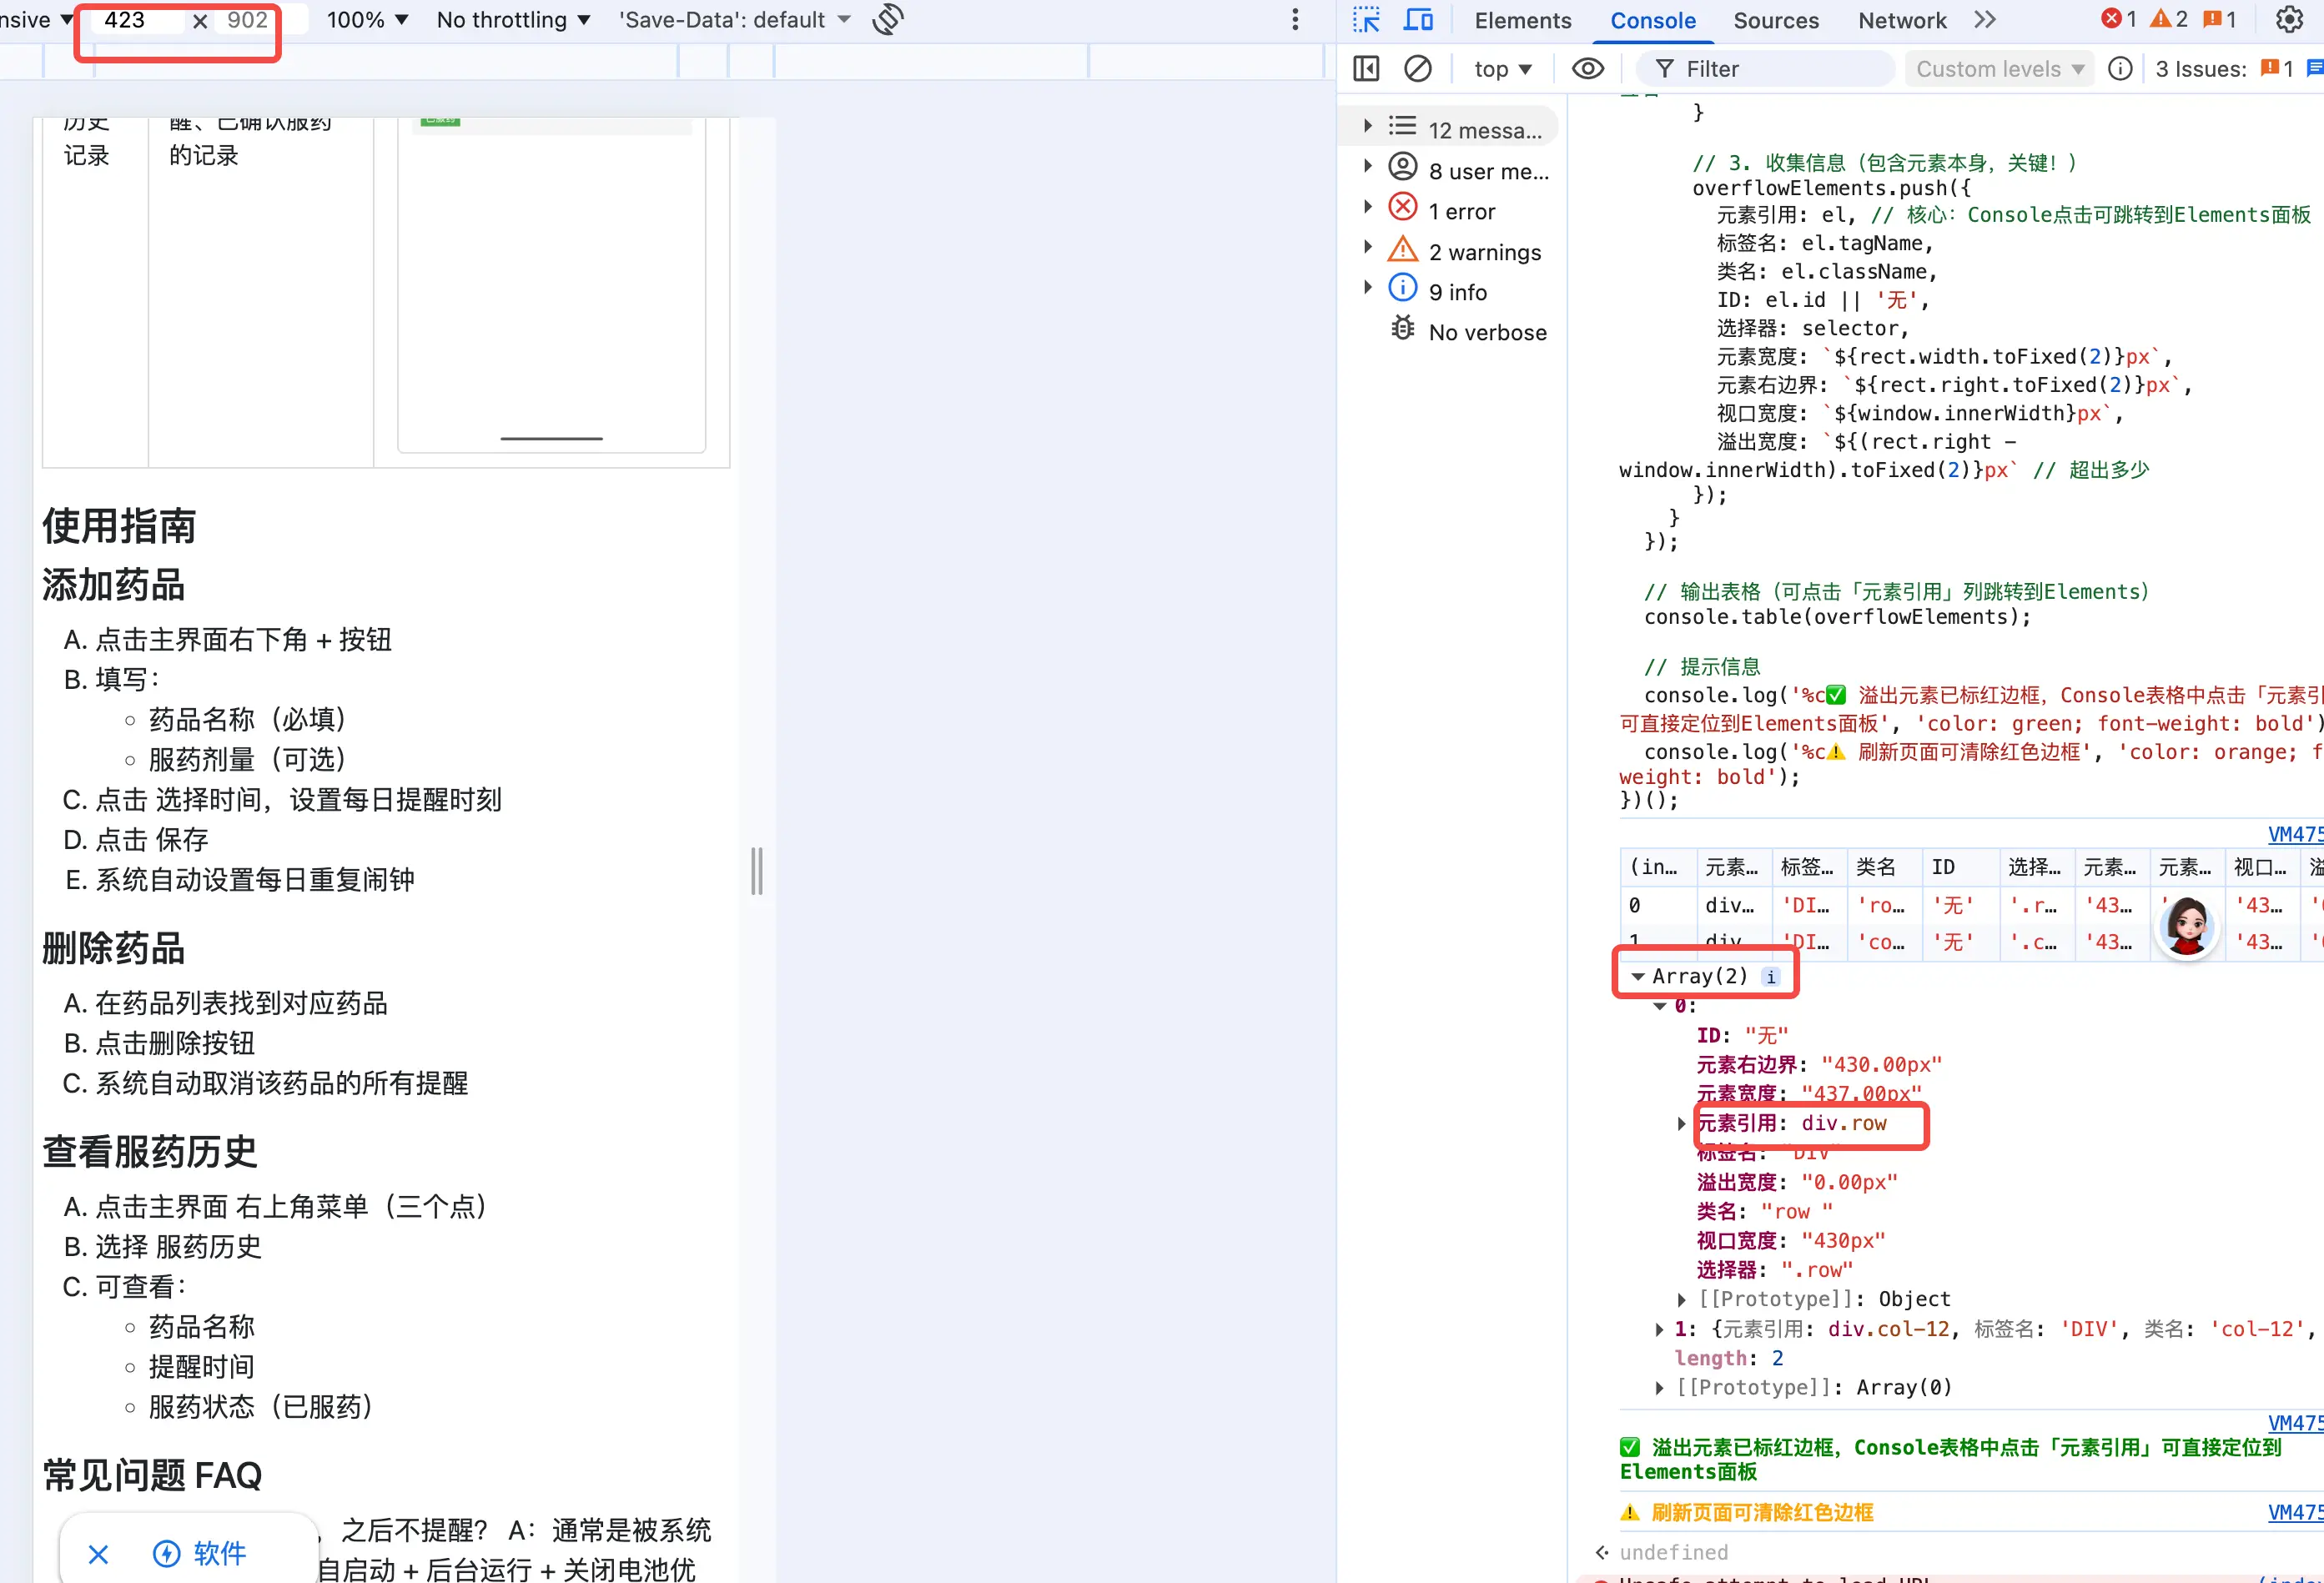Click the rotate viewport icon
Viewport: 2324px width, 1583px height.
[x=888, y=20]
